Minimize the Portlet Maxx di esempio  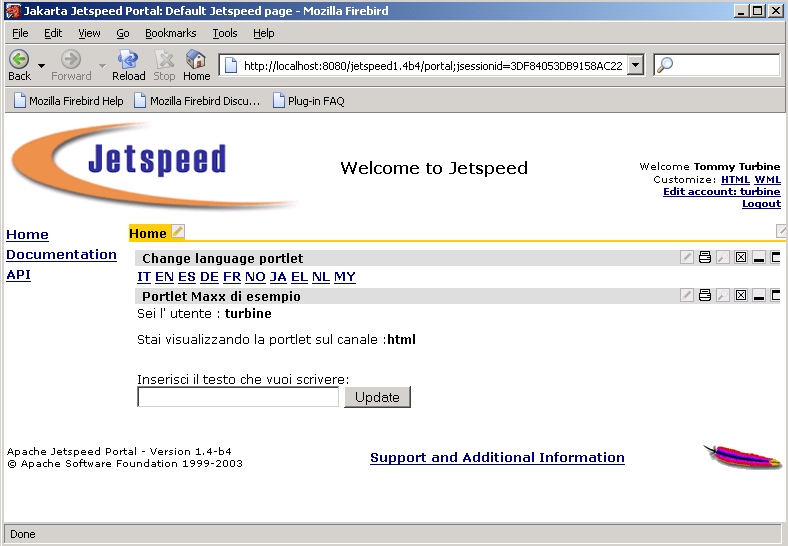(759, 295)
